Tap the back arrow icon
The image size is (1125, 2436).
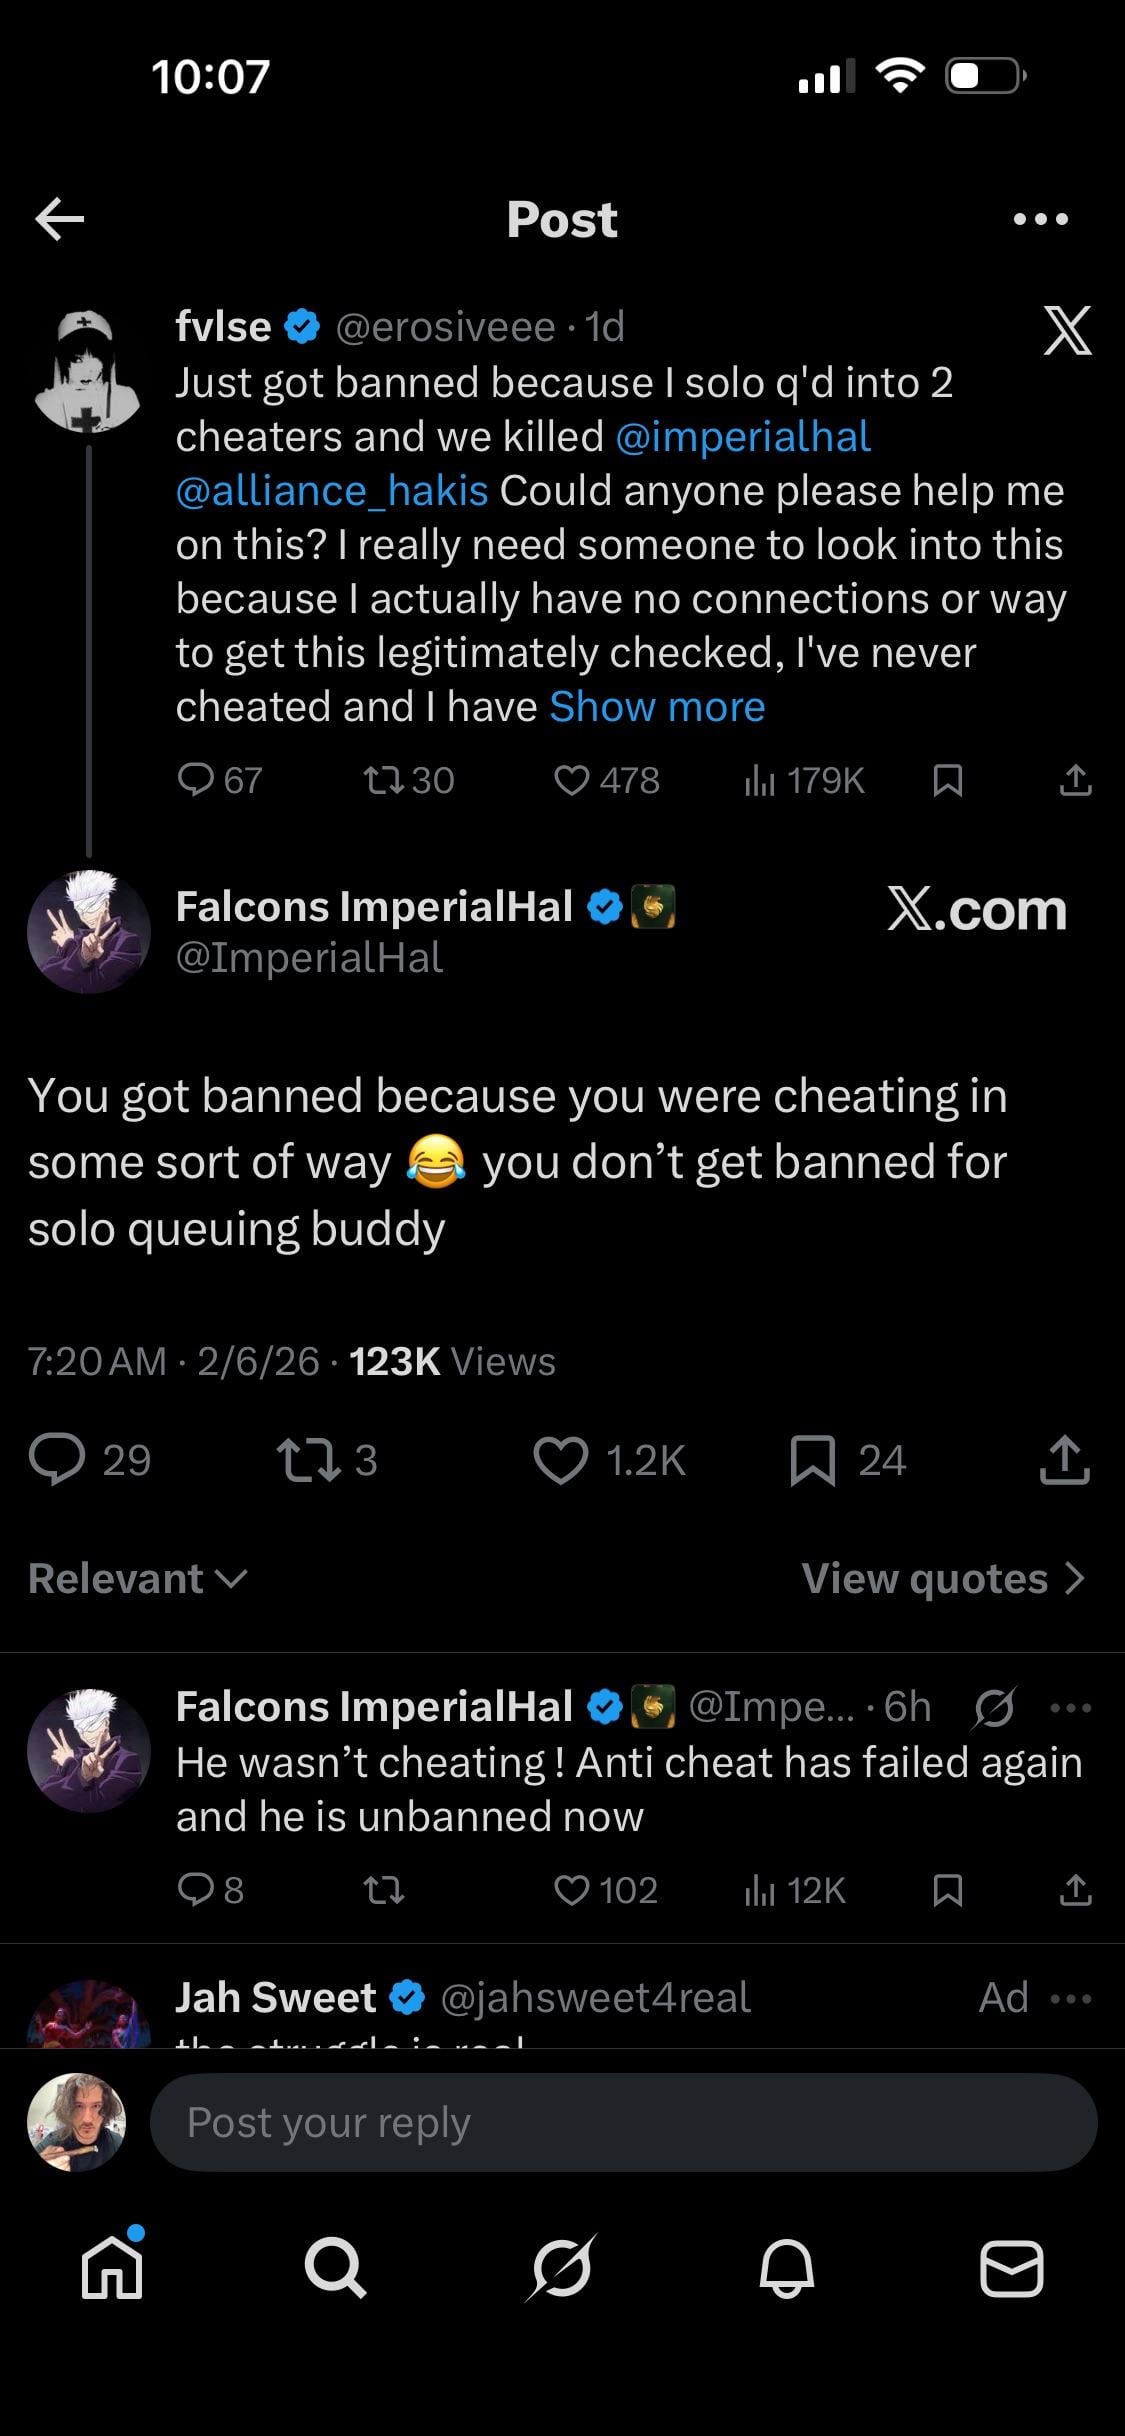[60, 219]
